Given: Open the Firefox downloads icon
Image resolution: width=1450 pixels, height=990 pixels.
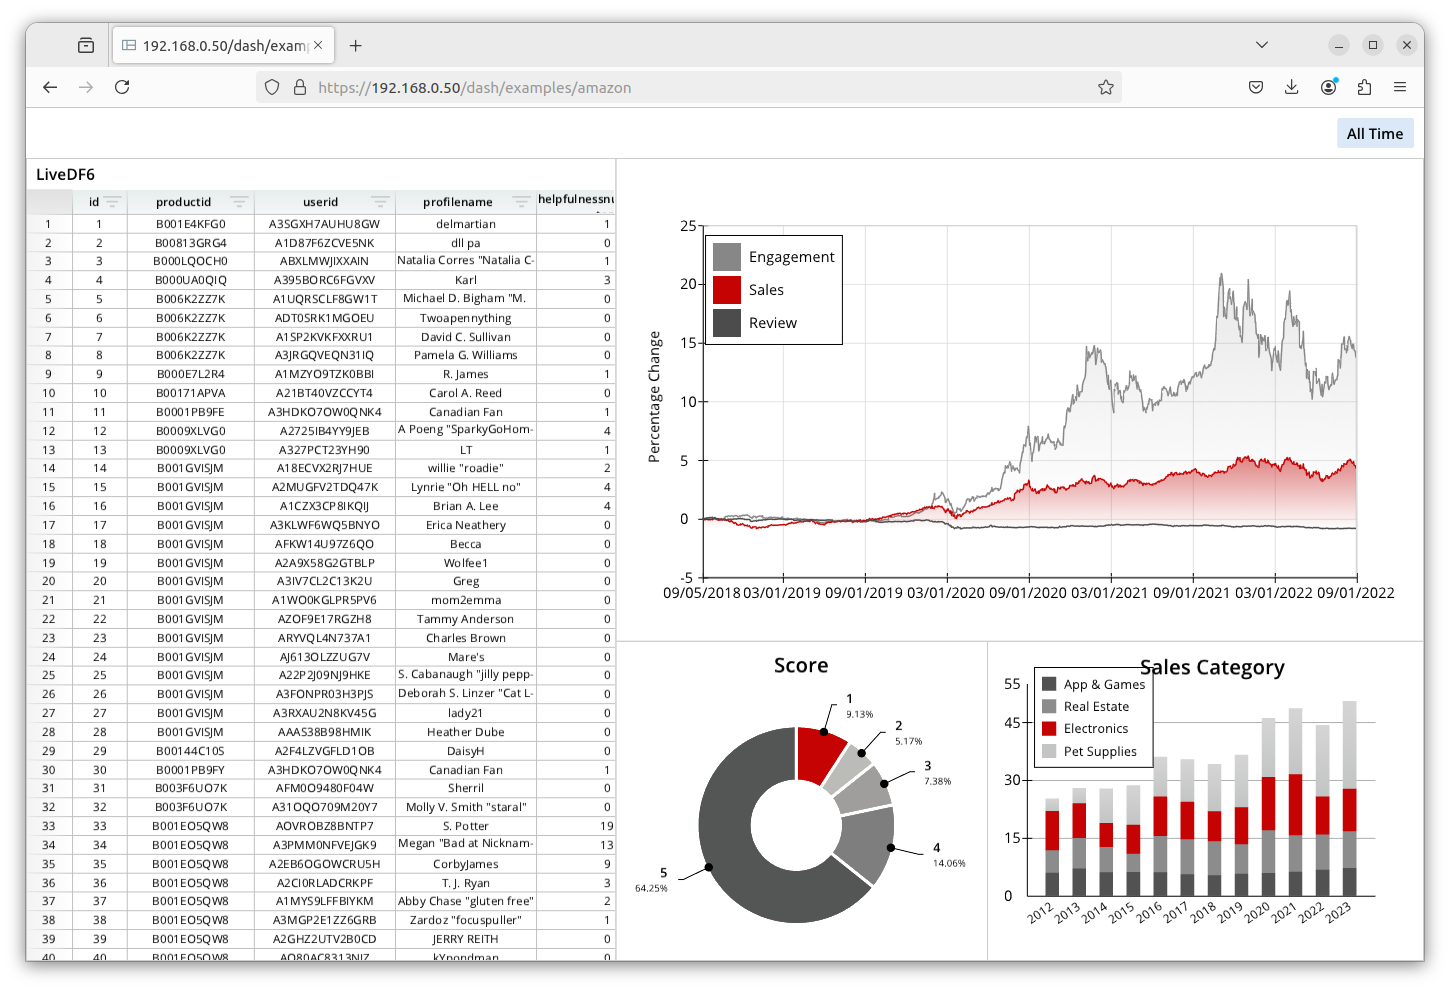Looking at the screenshot, I should [1291, 87].
